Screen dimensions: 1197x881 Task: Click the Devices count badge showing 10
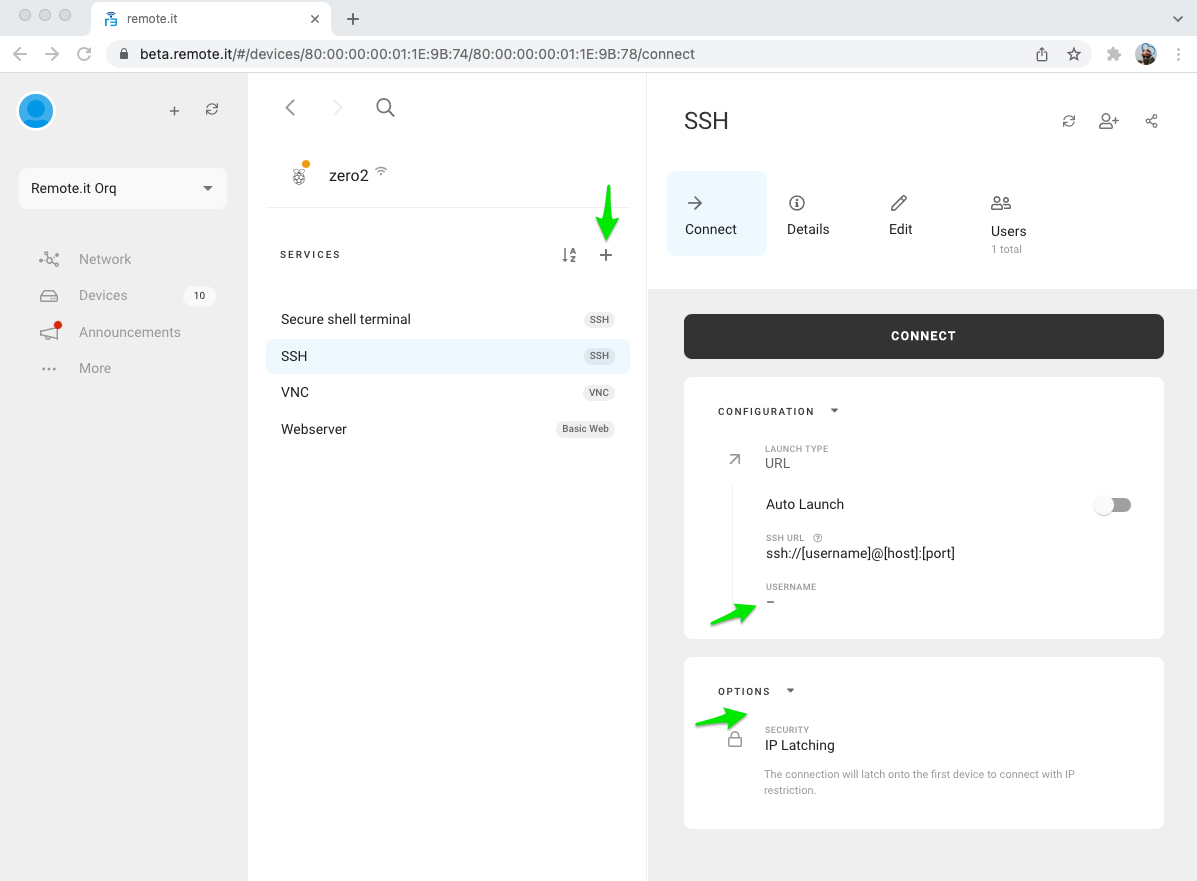point(199,295)
